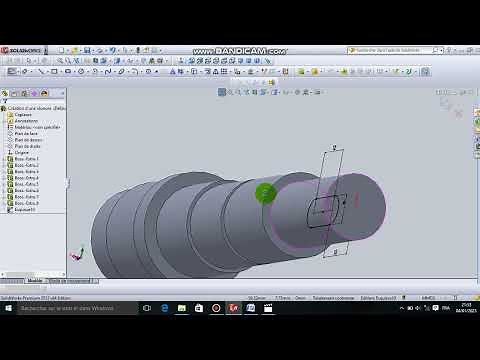
Task: Select the Circle sketch tool
Action: (81, 71)
